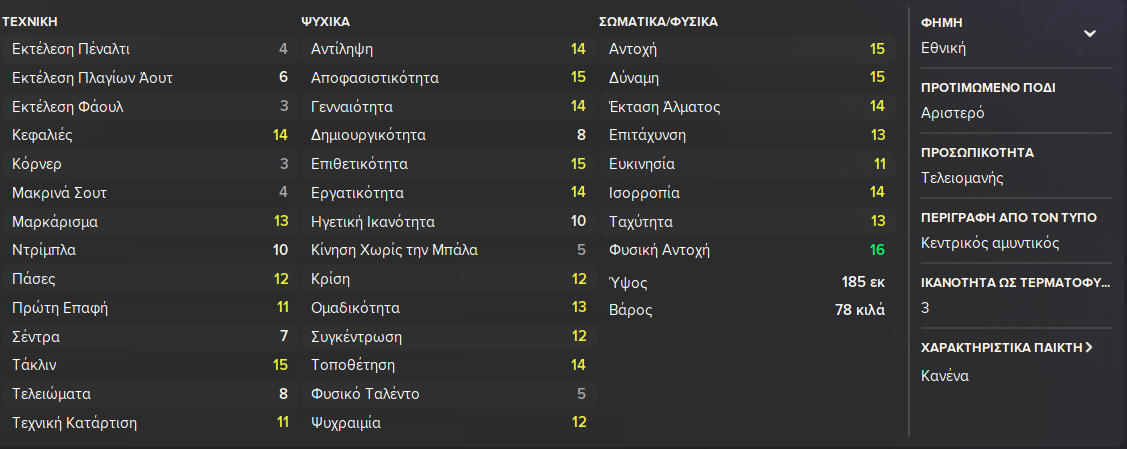This screenshot has width=1127, height=449.
Task: Select the Φυσική Αντοχή row
Action: point(746,250)
